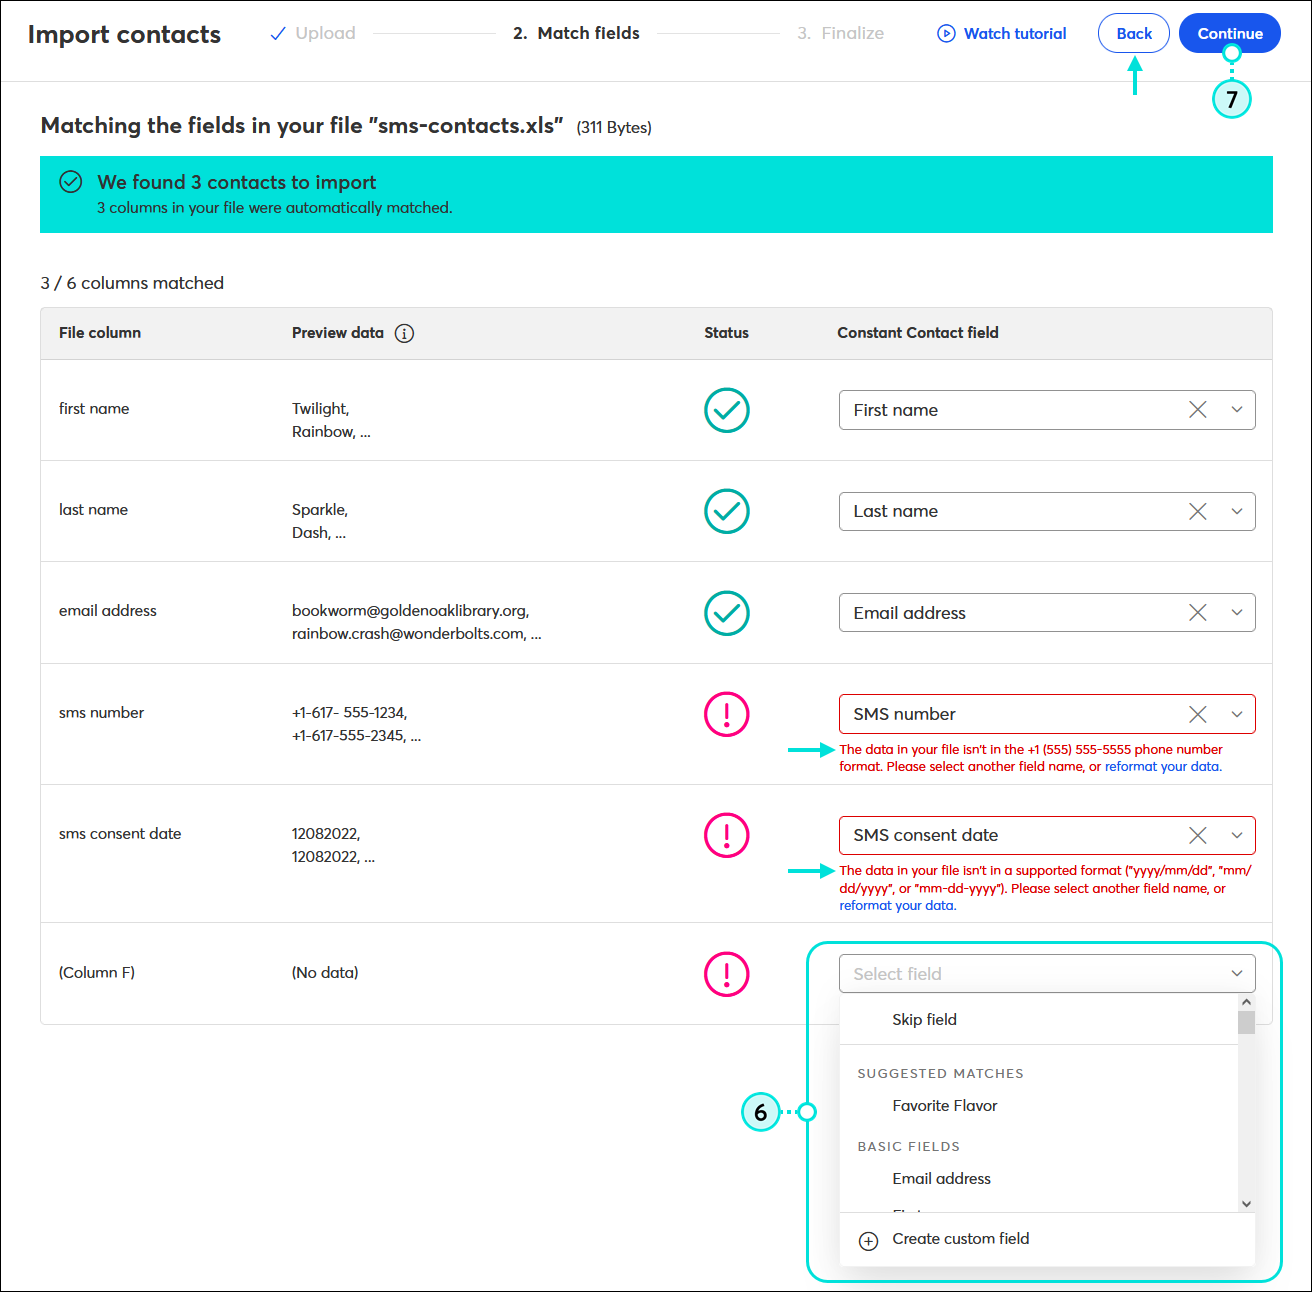Image resolution: width=1312 pixels, height=1292 pixels.
Task: Go to the Upload step
Action: click(313, 33)
